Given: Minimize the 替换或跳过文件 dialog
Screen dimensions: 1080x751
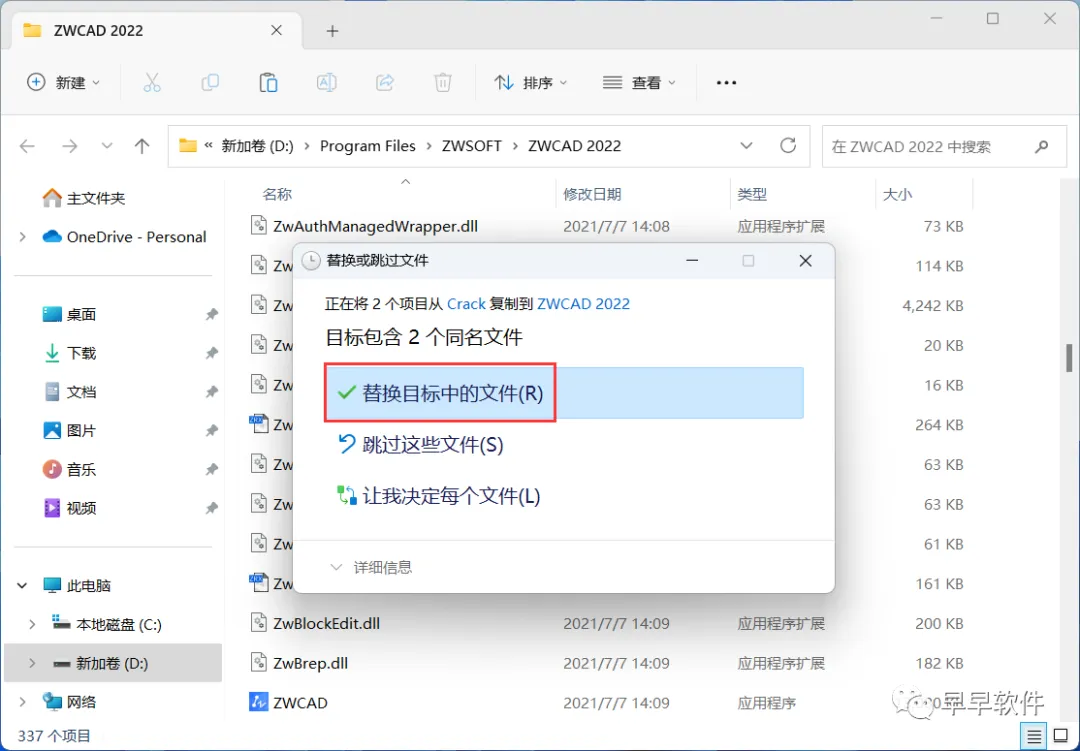Looking at the screenshot, I should coord(693,260).
